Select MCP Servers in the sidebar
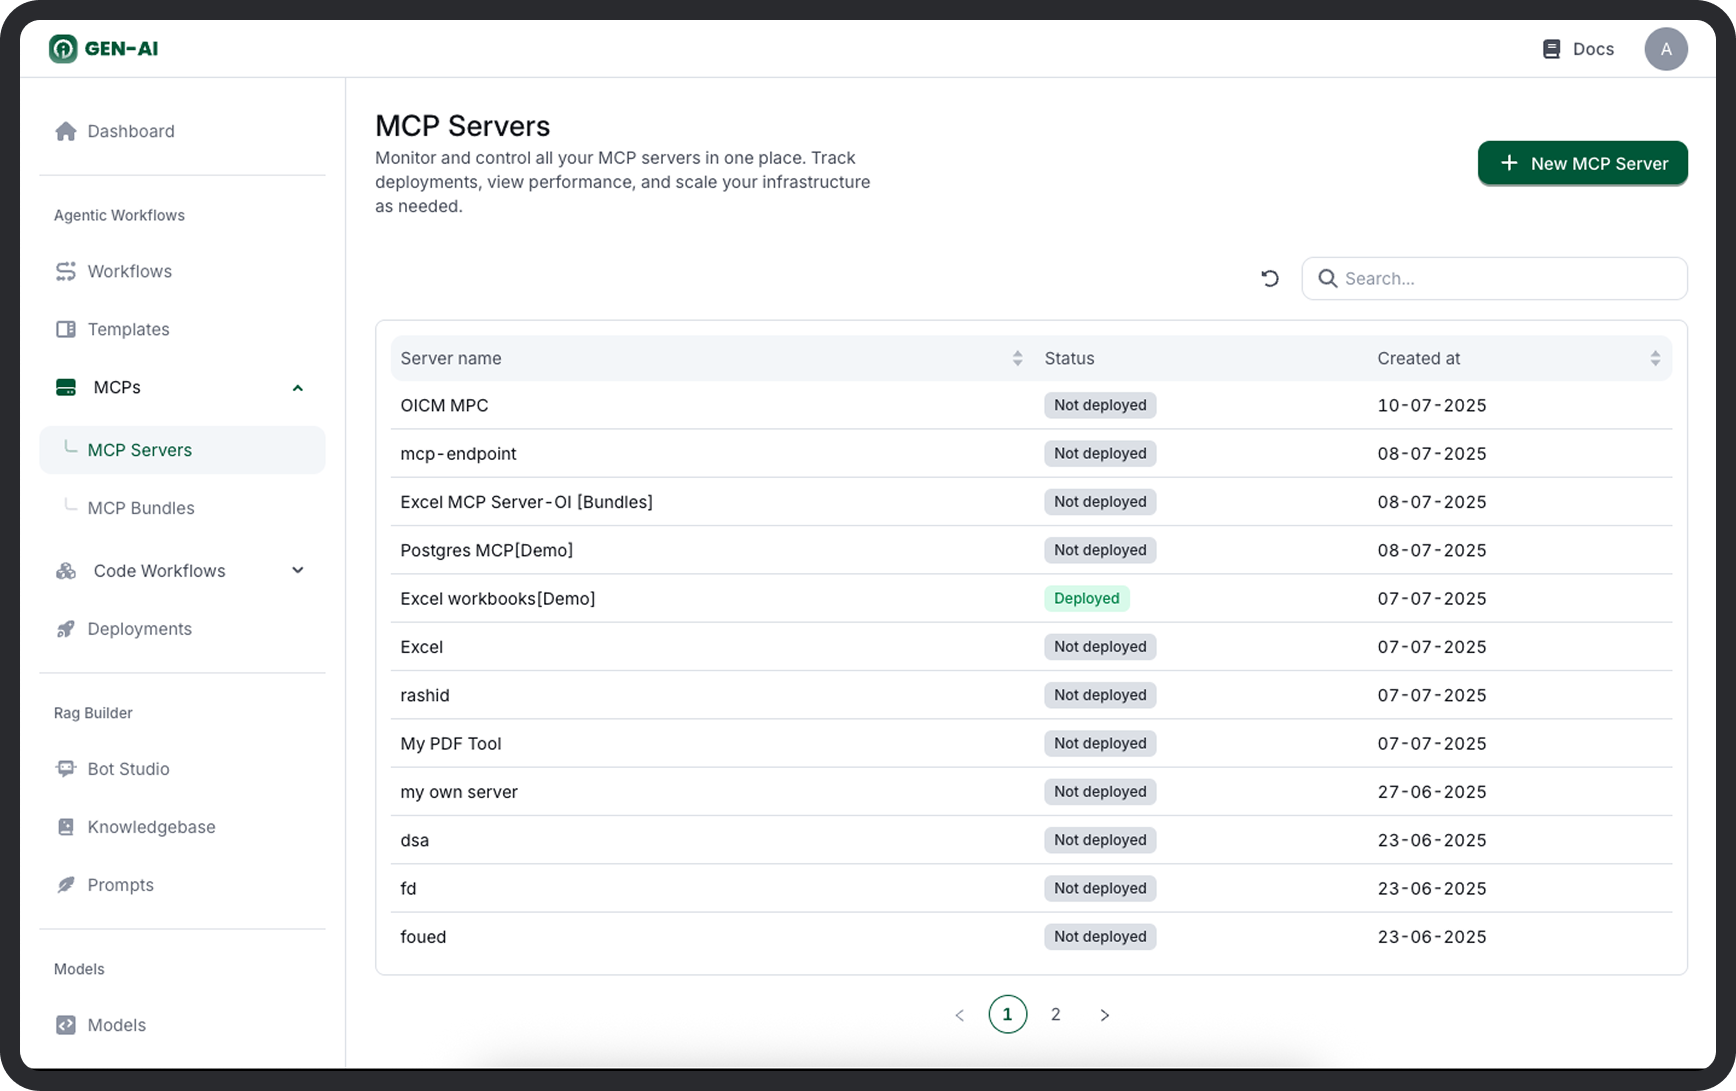The width and height of the screenshot is (1736, 1091). tap(140, 450)
